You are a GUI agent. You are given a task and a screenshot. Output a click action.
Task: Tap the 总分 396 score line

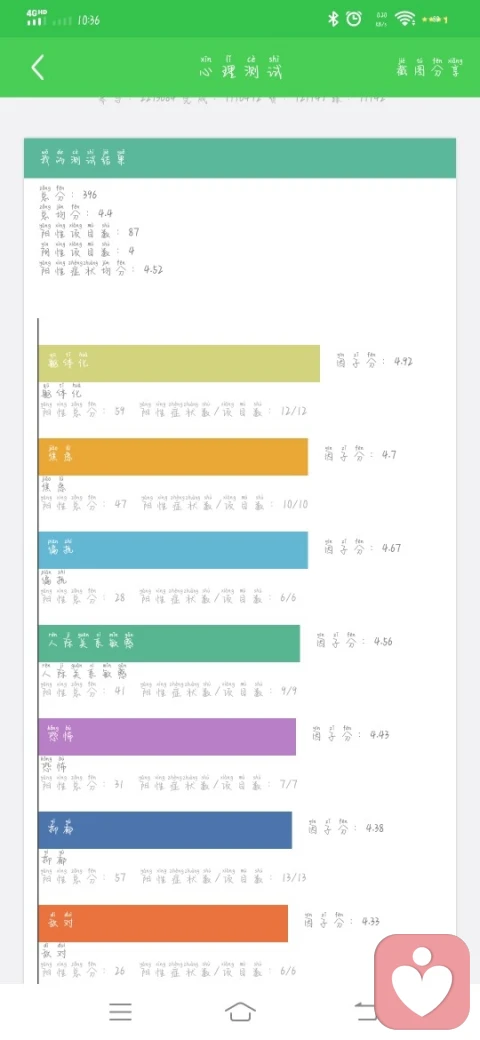click(68, 193)
